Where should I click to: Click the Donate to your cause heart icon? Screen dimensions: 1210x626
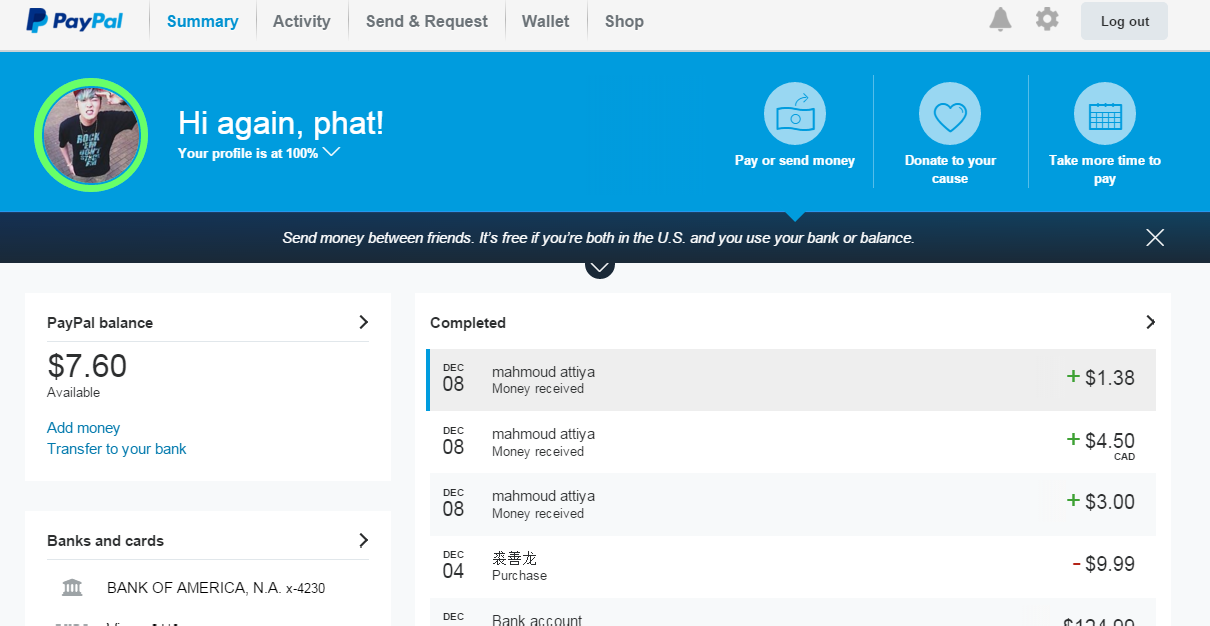tap(950, 113)
